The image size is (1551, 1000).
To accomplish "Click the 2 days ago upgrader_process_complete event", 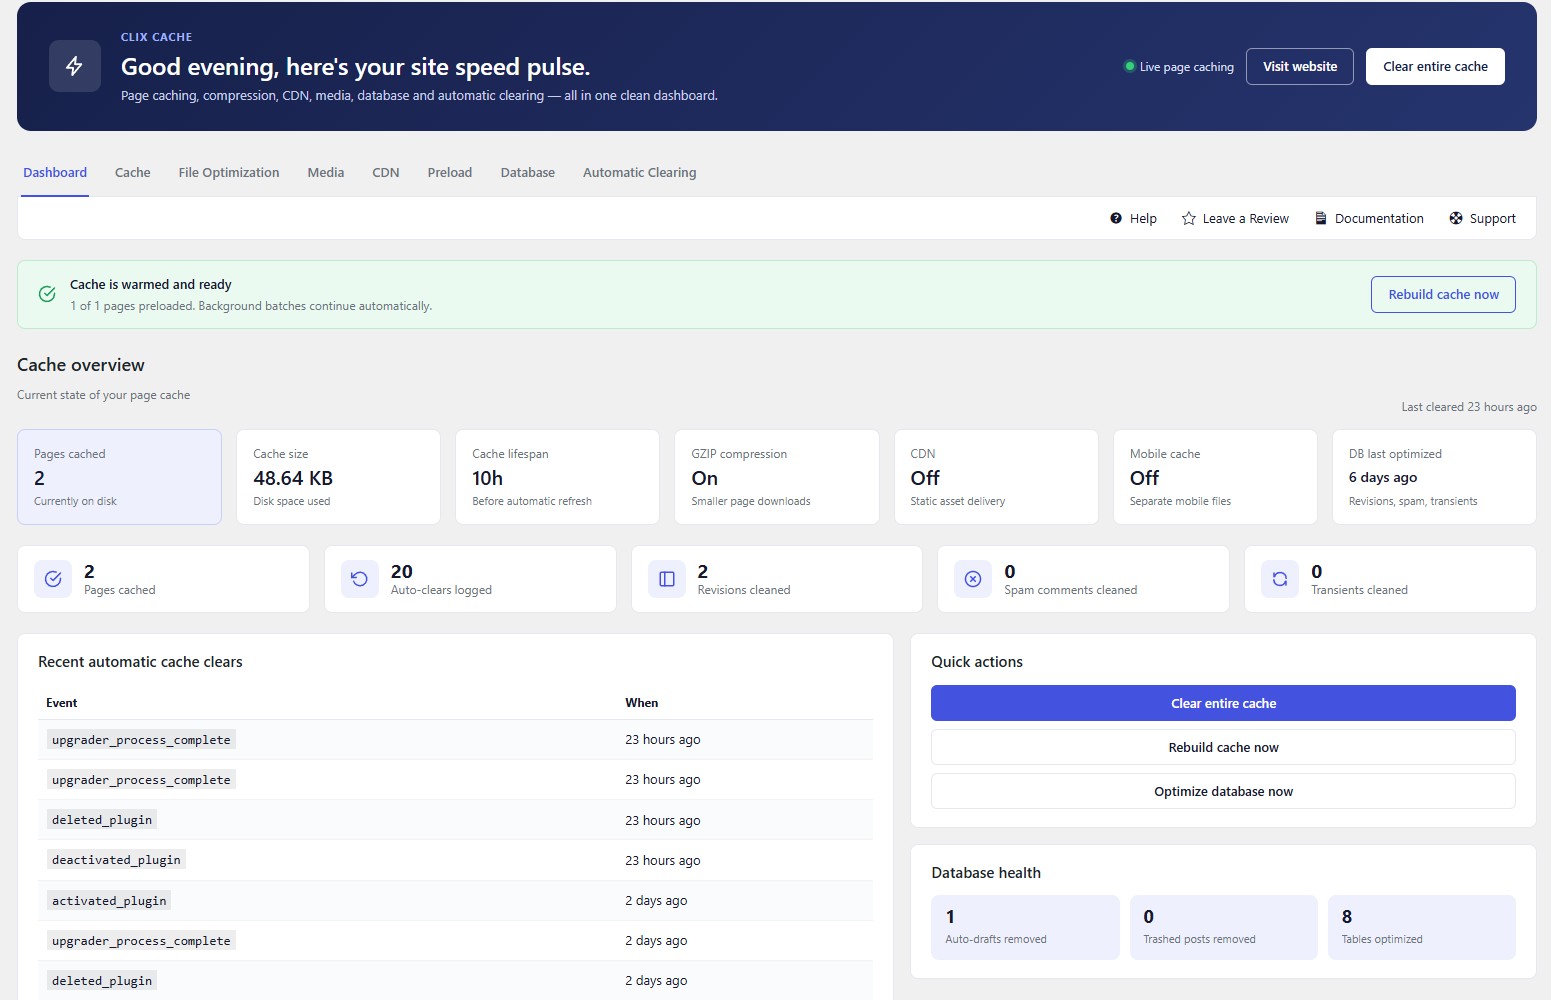I will pyautogui.click(x=455, y=940).
